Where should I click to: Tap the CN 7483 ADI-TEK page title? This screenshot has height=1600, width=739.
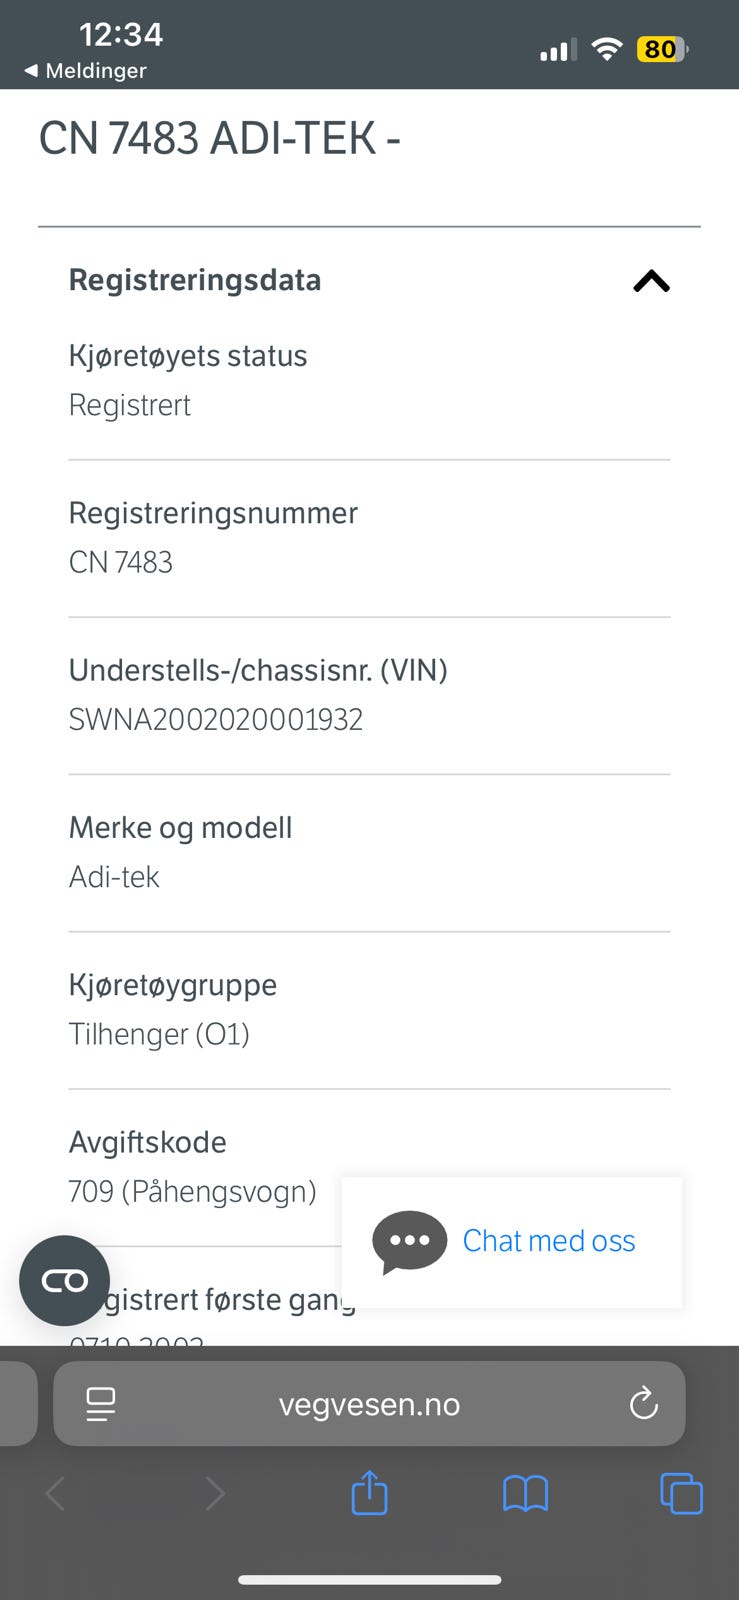click(220, 138)
